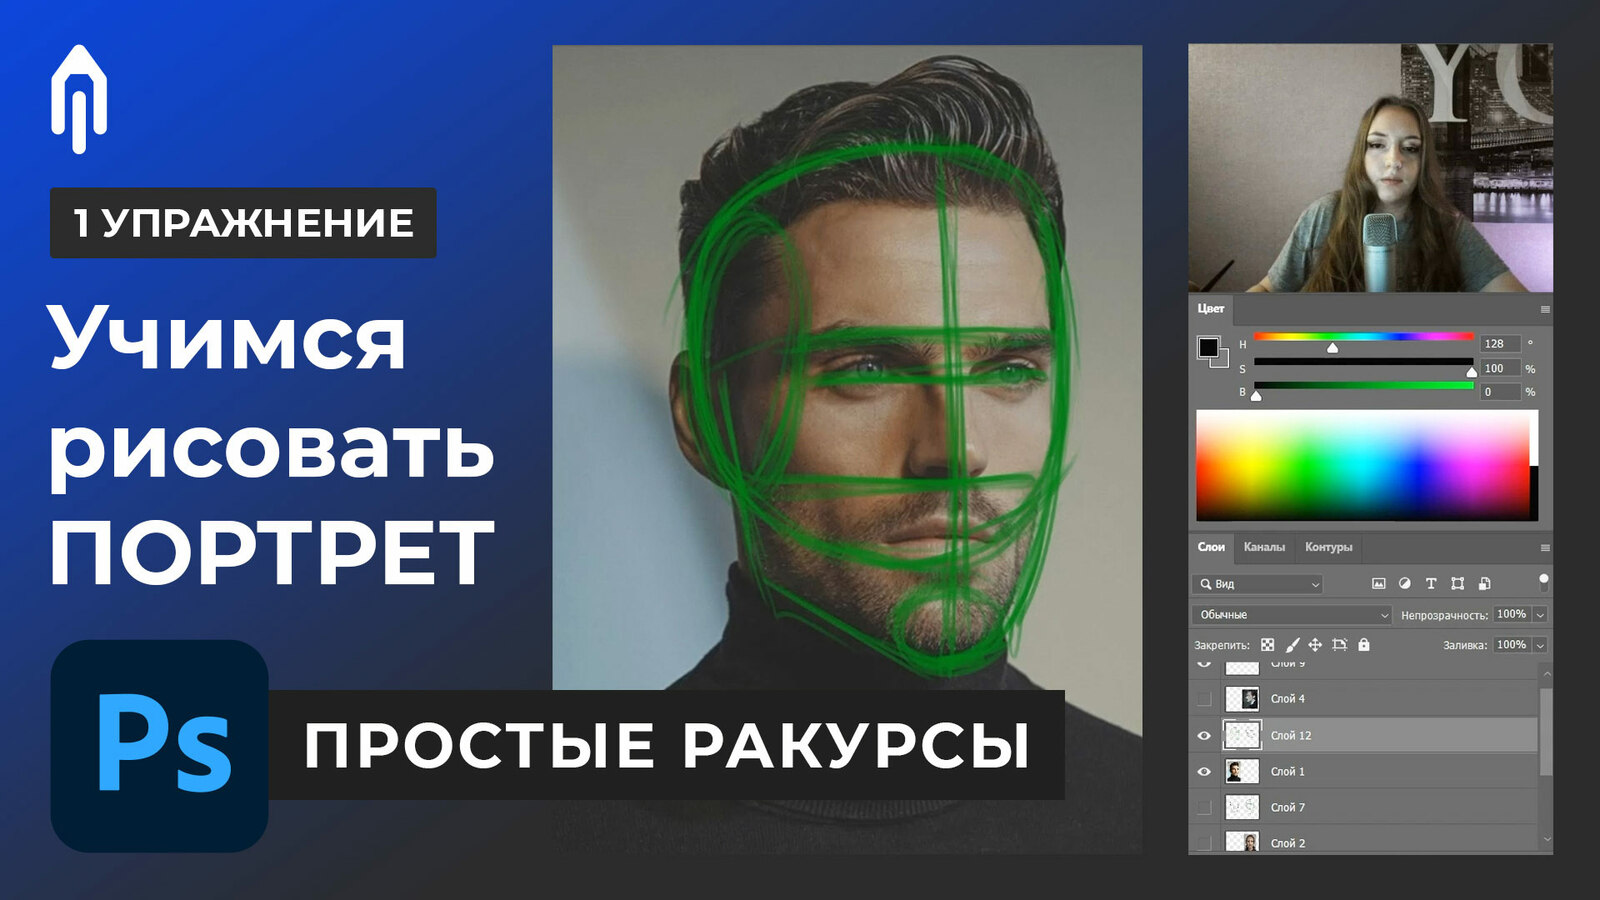This screenshot has width=1600, height=900.
Task: Toggle eye icon of Слой 9
Action: point(1204,664)
